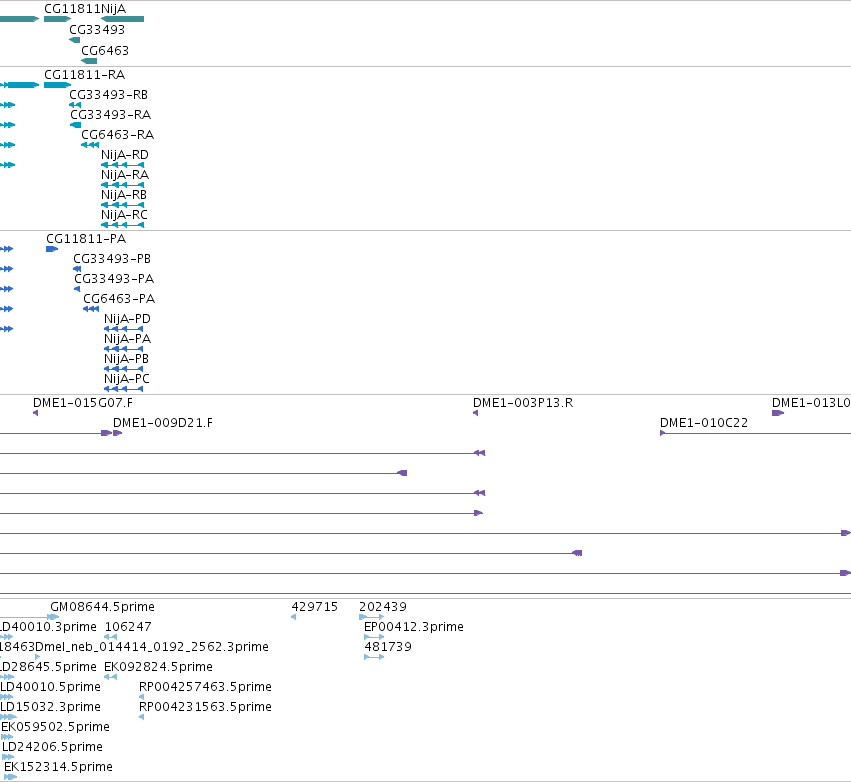Click the NijA-PB protein label
Viewport: 851px width, 782px height.
(x=126, y=359)
